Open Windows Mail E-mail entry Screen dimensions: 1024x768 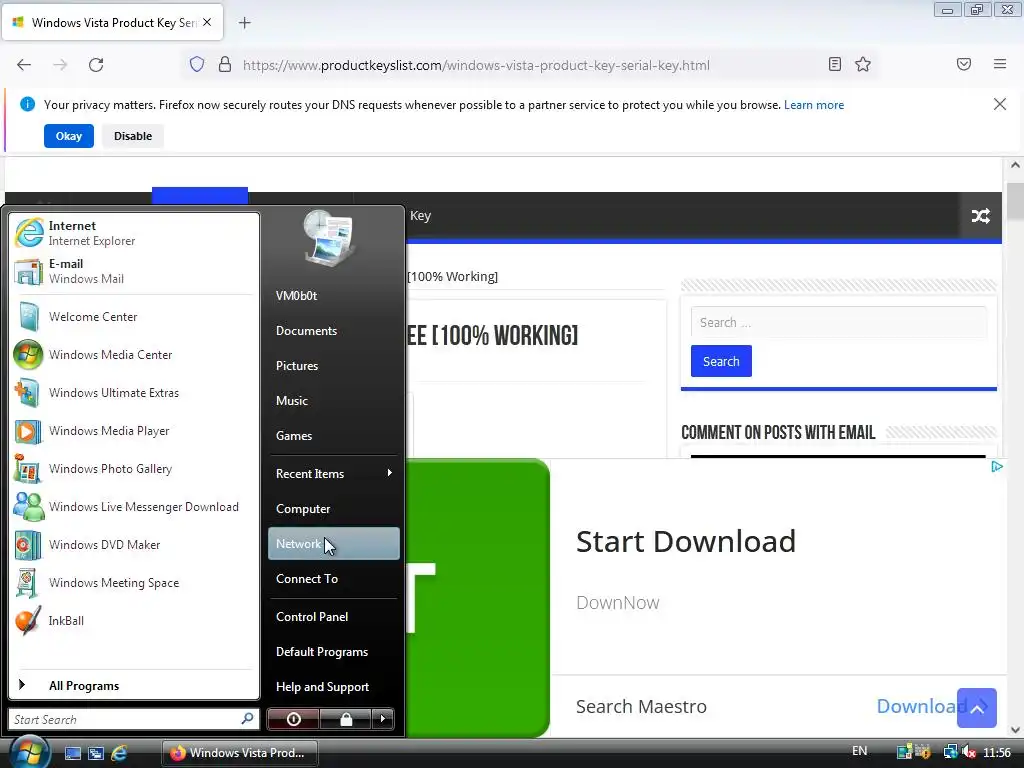coord(134,271)
